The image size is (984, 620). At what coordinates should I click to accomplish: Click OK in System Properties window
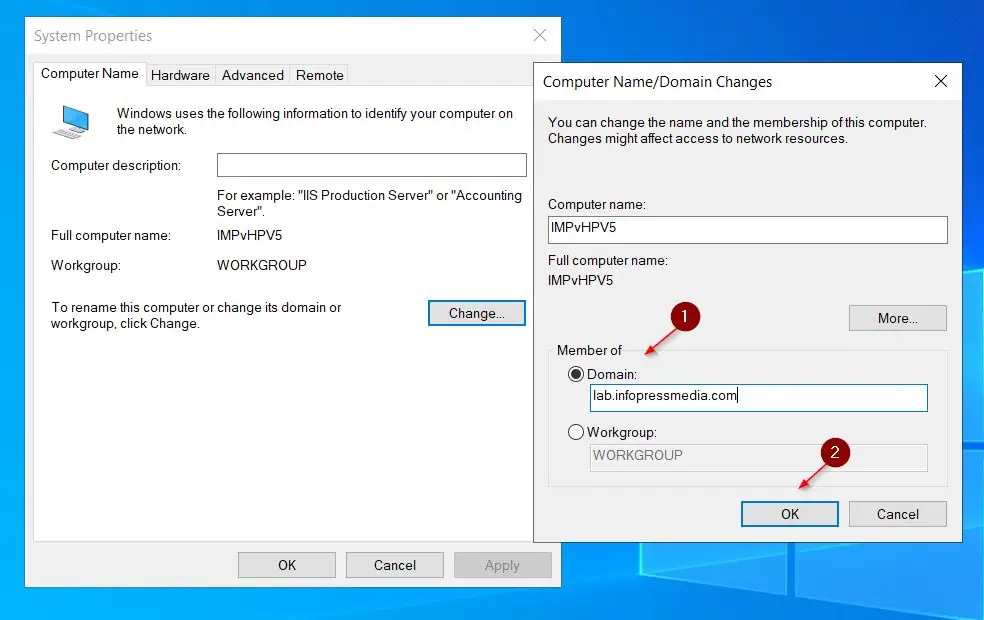point(287,565)
